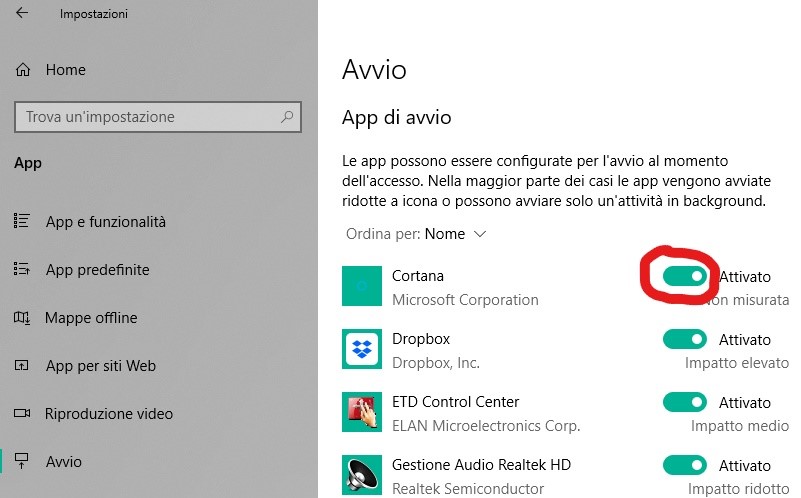
Task: Select Riproduzione video in sidebar
Action: point(109,414)
